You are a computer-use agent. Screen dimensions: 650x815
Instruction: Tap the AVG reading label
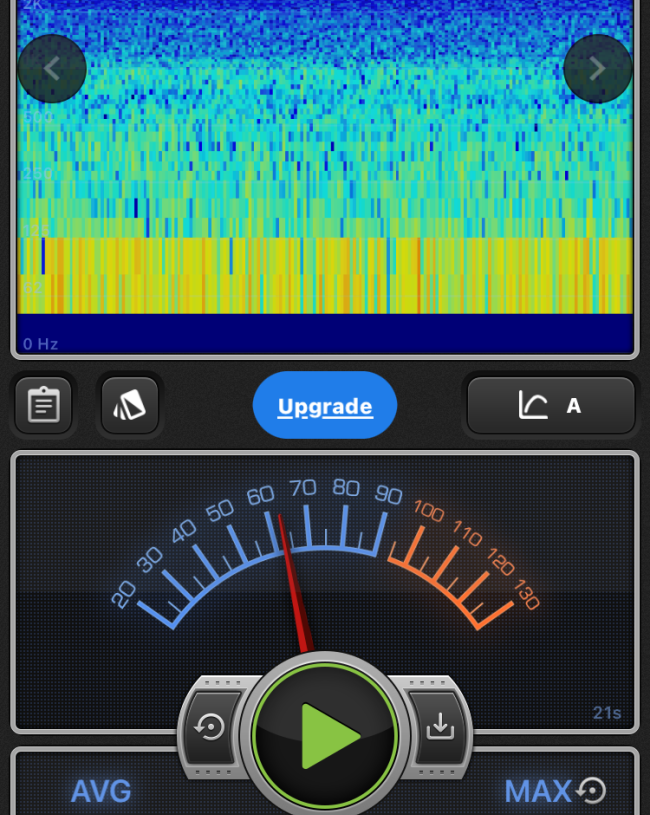(101, 791)
